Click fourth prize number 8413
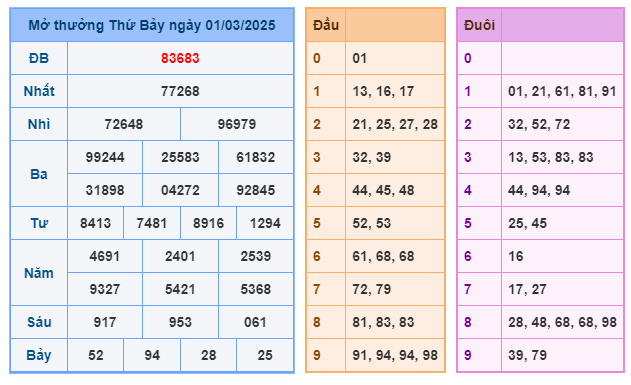The width and height of the screenshot is (631, 385). pyautogui.click(x=95, y=223)
